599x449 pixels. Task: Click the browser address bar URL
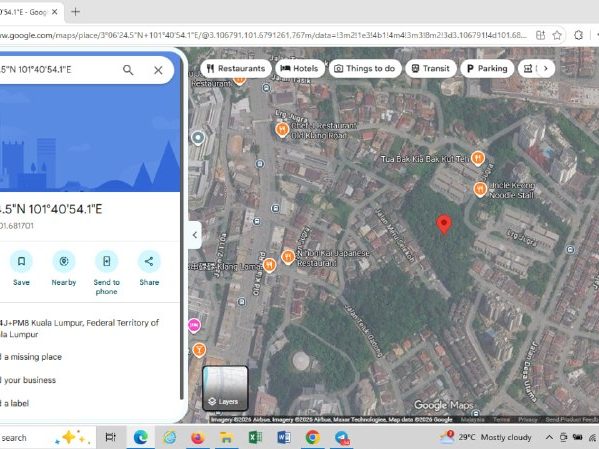pyautogui.click(x=264, y=36)
